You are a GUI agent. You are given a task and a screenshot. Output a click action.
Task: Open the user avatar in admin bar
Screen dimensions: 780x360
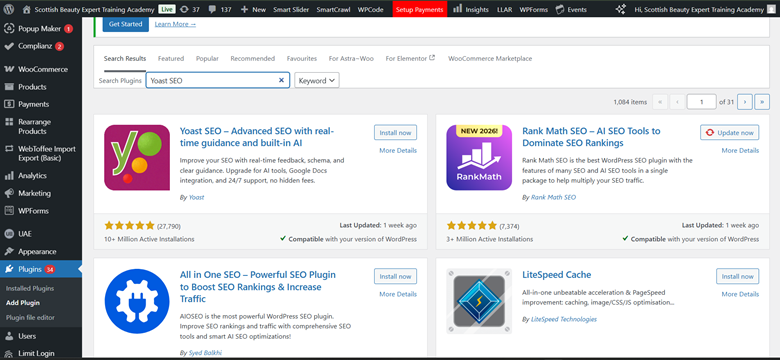(x=771, y=9)
